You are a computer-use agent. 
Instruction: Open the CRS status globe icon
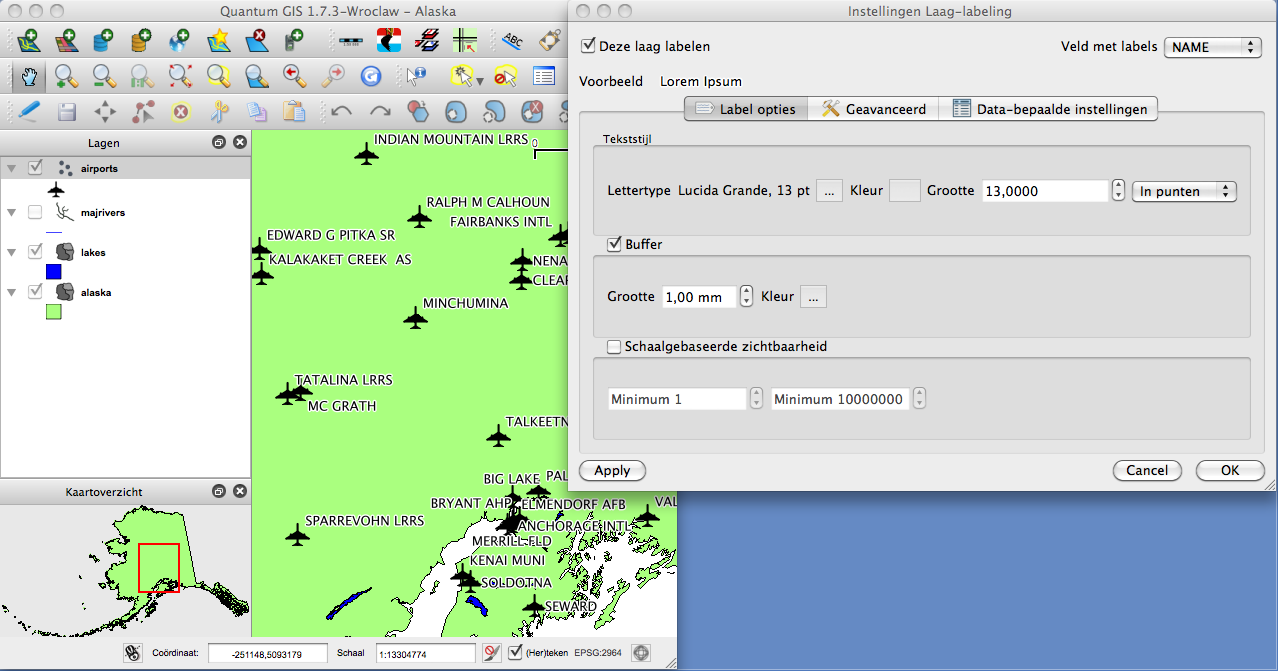click(641, 653)
